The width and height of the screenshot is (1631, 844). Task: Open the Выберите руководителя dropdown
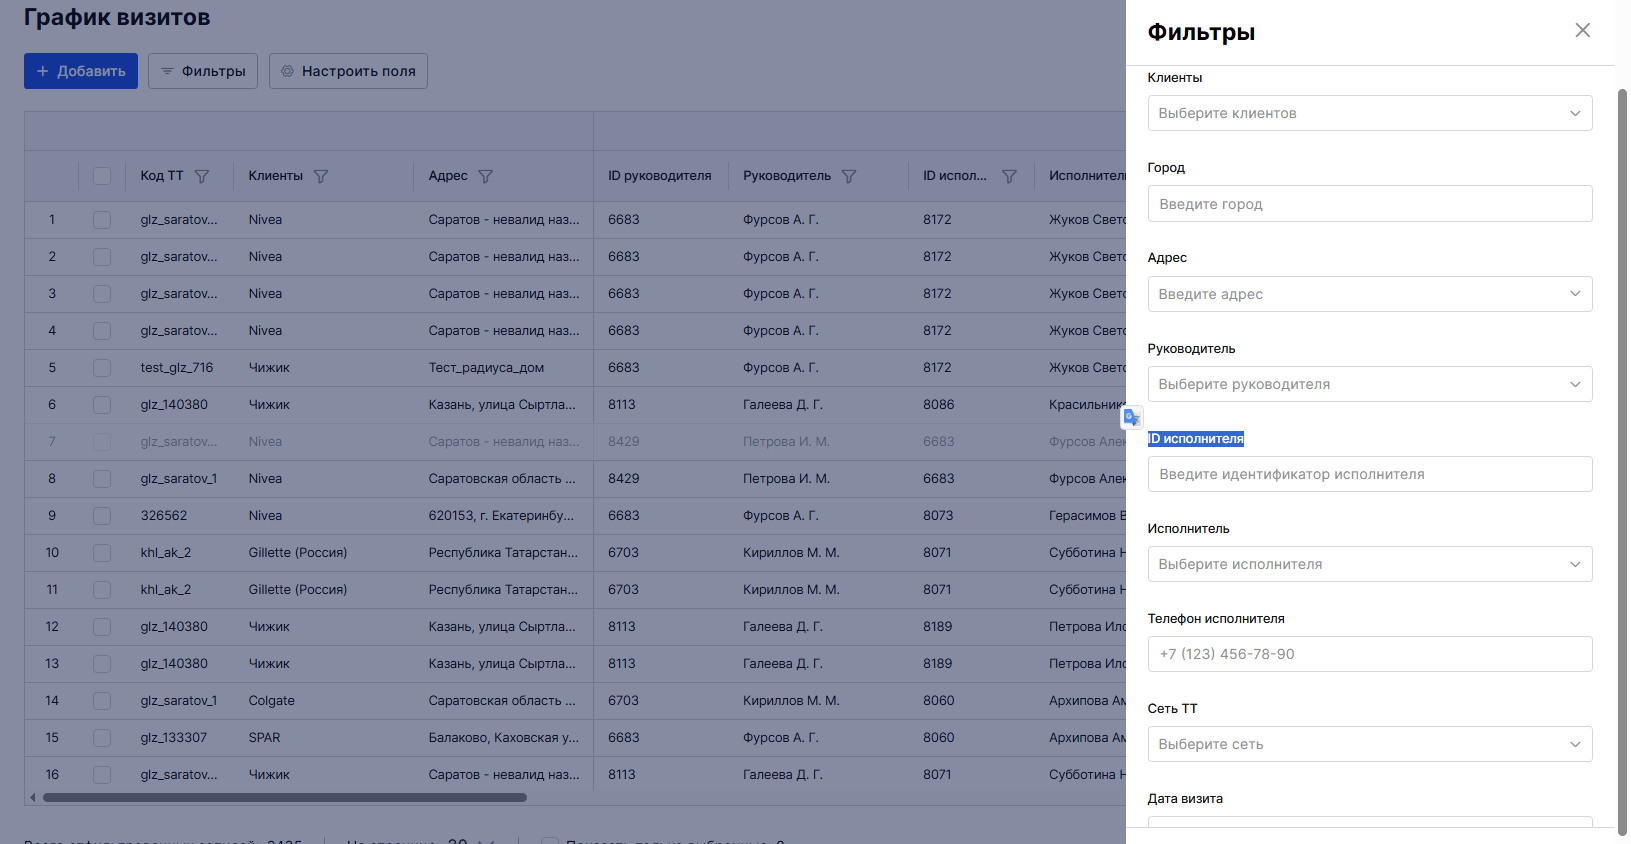(x=1370, y=384)
